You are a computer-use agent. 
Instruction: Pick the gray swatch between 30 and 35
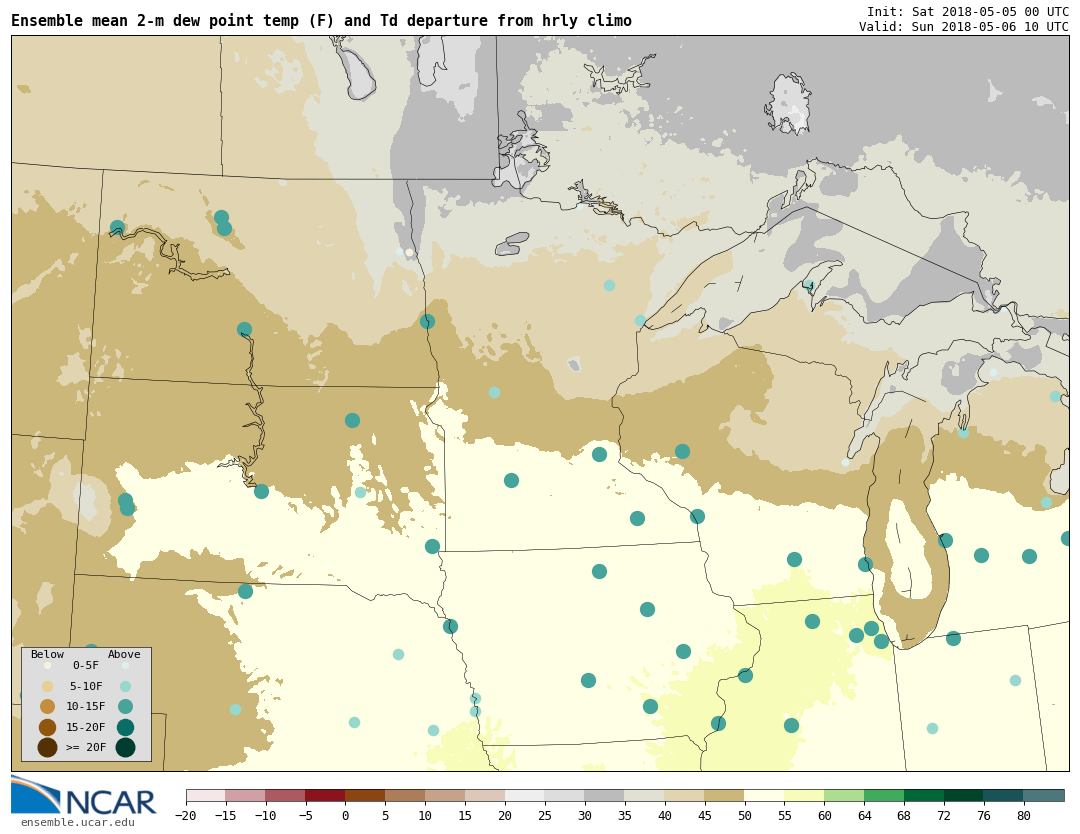pos(604,796)
